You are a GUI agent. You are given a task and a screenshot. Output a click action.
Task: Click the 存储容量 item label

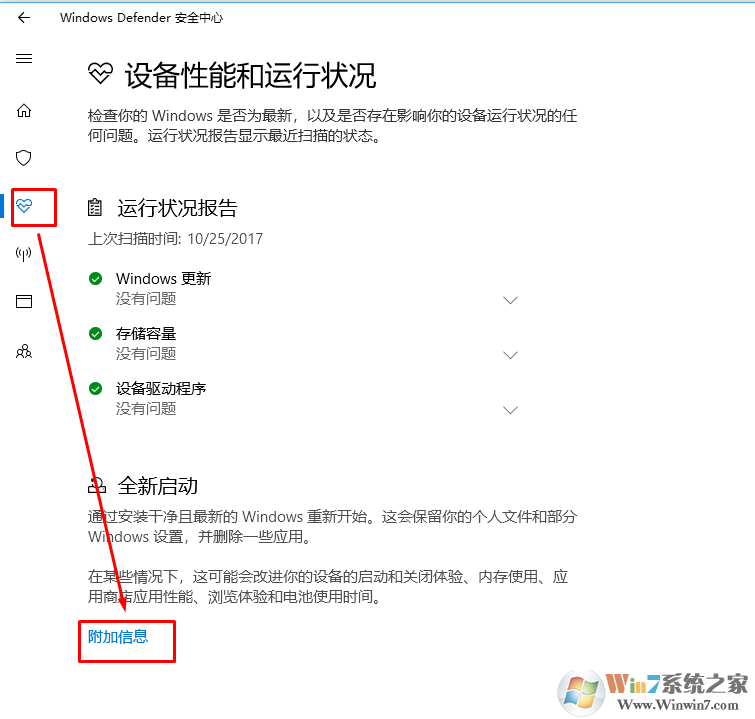[146, 333]
